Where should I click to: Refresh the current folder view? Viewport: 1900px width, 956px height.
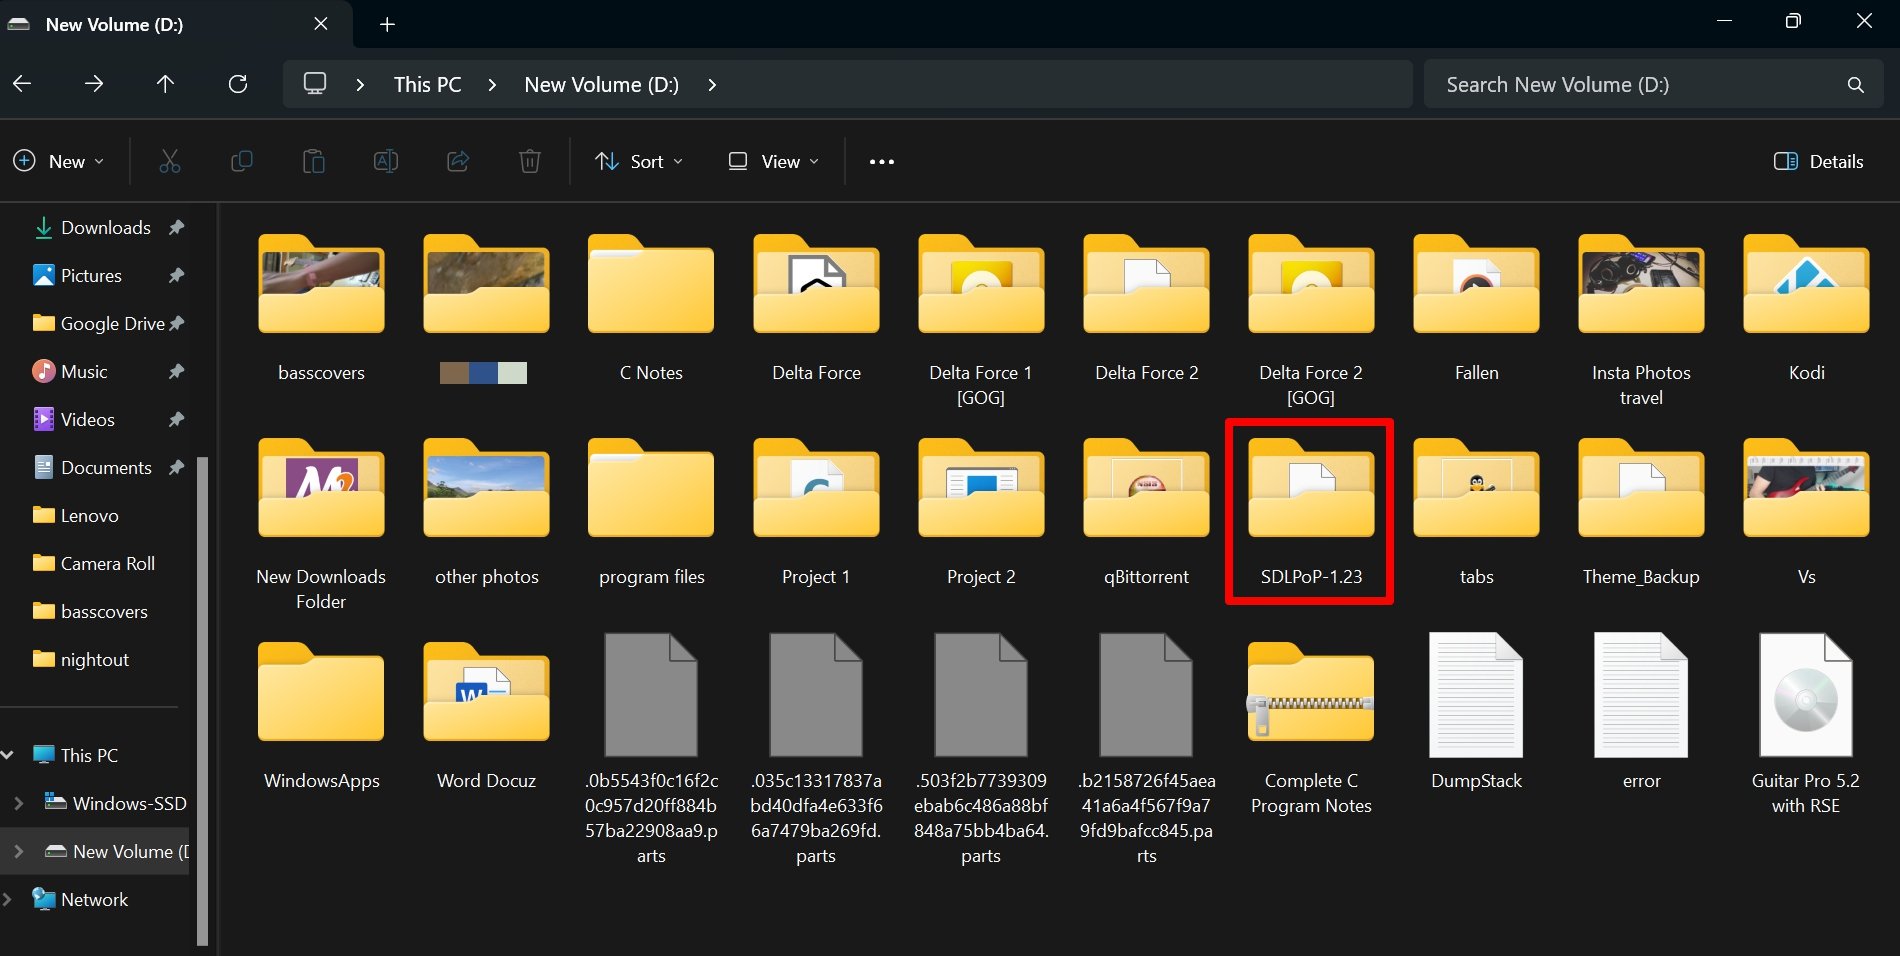click(x=238, y=84)
